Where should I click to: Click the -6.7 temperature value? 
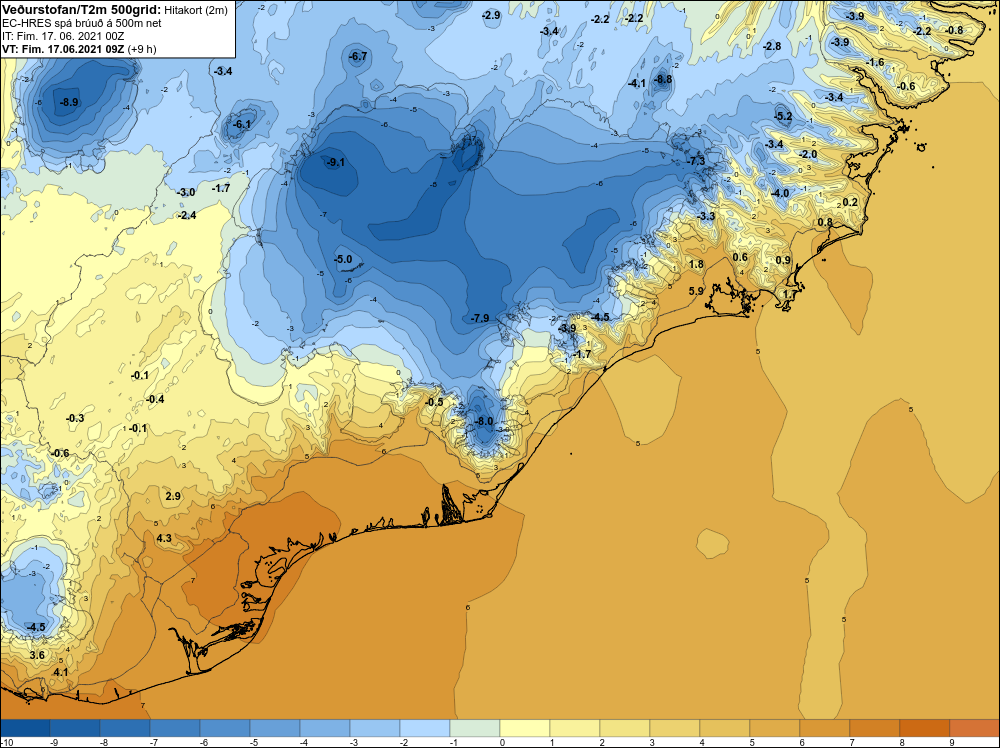(358, 57)
